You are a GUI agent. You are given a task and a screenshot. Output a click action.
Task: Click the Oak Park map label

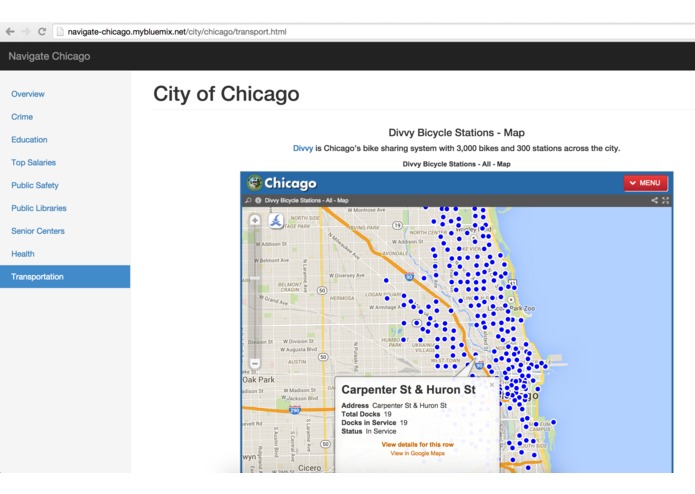(x=259, y=380)
